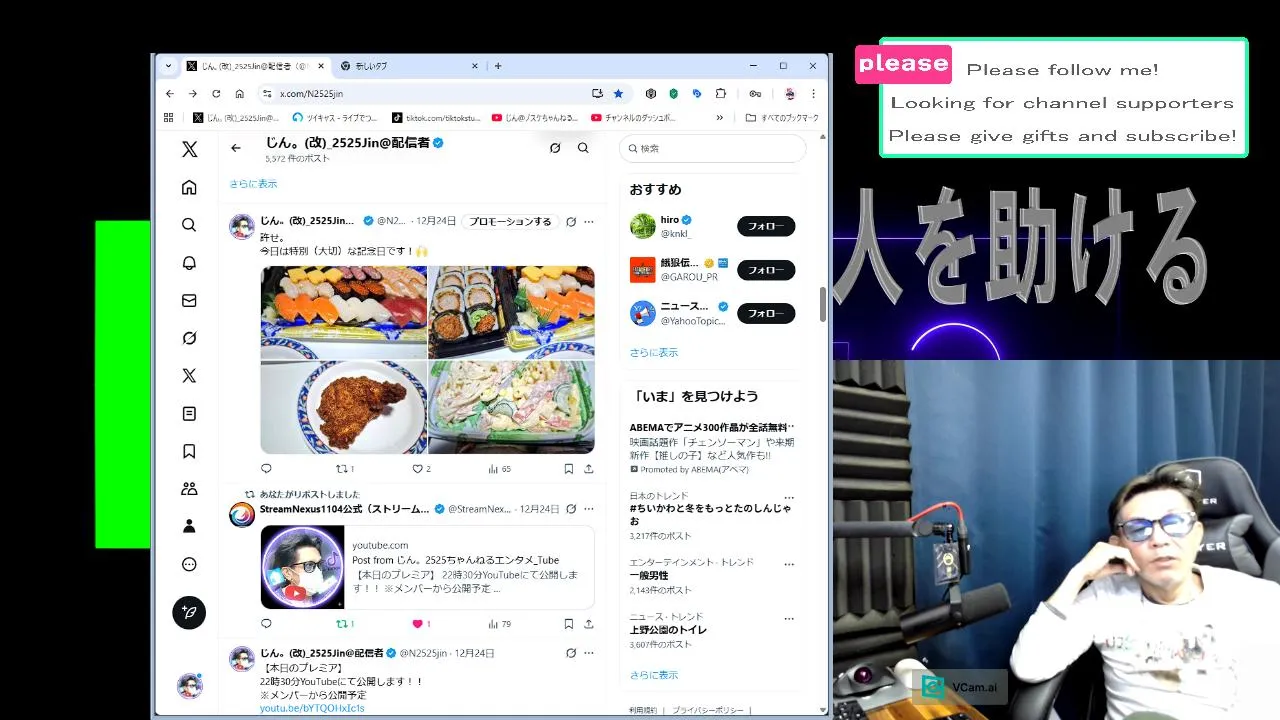Open a new Chrome tab
Image resolution: width=1280 pixels, height=720 pixels.
[498, 66]
